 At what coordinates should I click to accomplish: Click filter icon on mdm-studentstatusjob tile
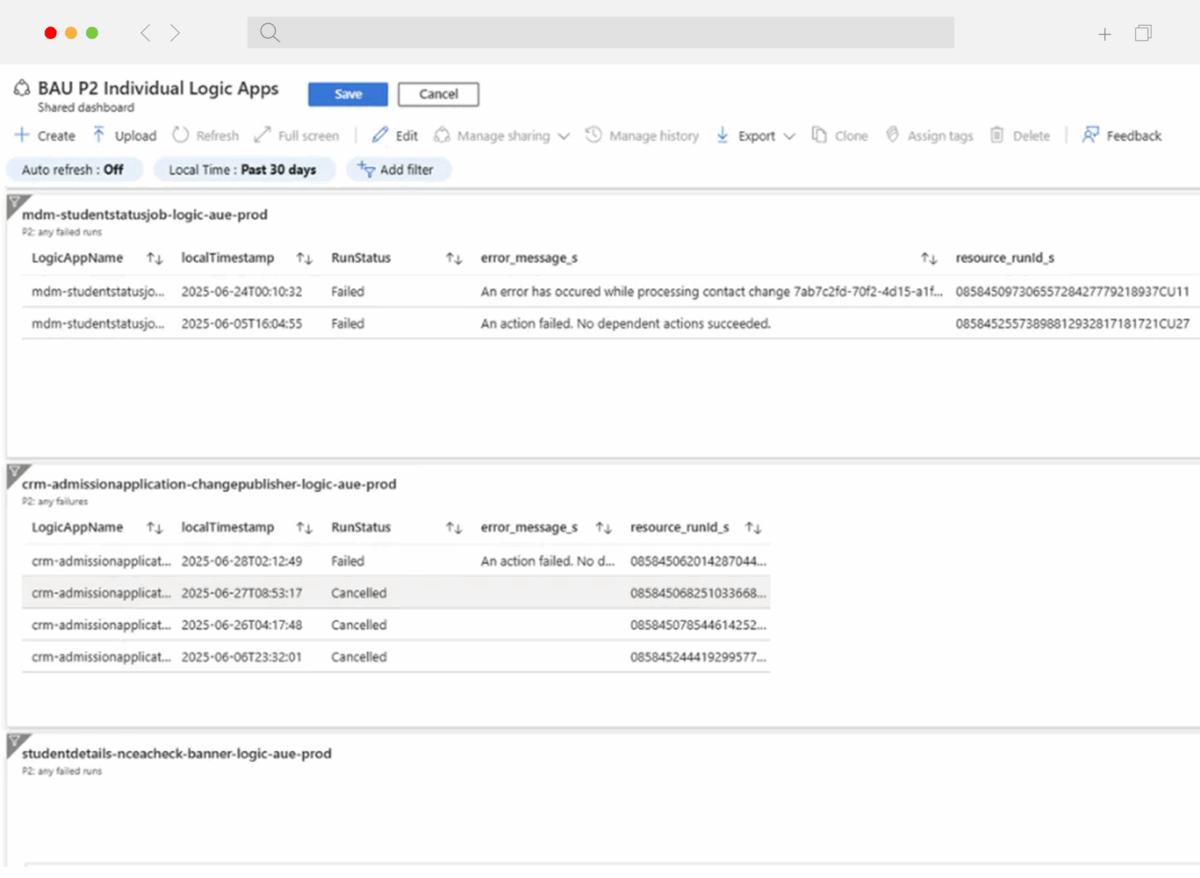pyautogui.click(x=13, y=203)
